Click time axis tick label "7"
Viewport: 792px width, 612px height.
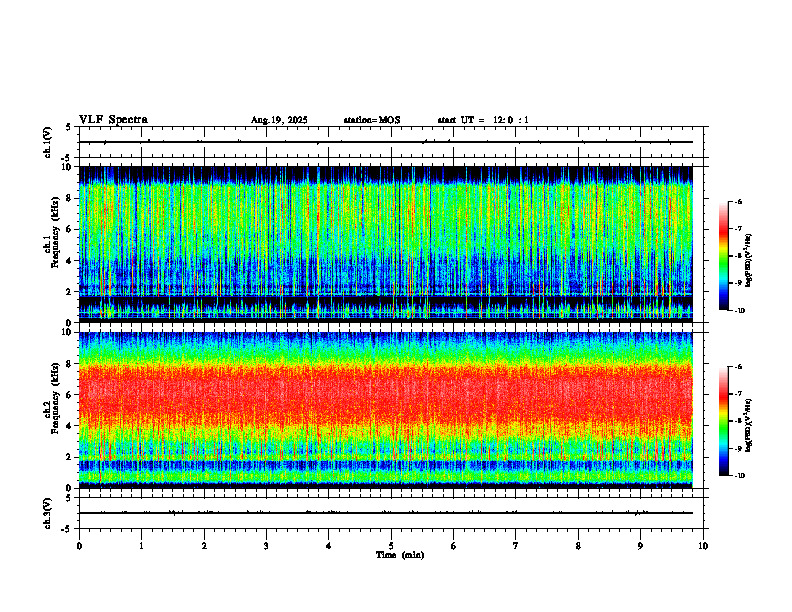point(516,546)
